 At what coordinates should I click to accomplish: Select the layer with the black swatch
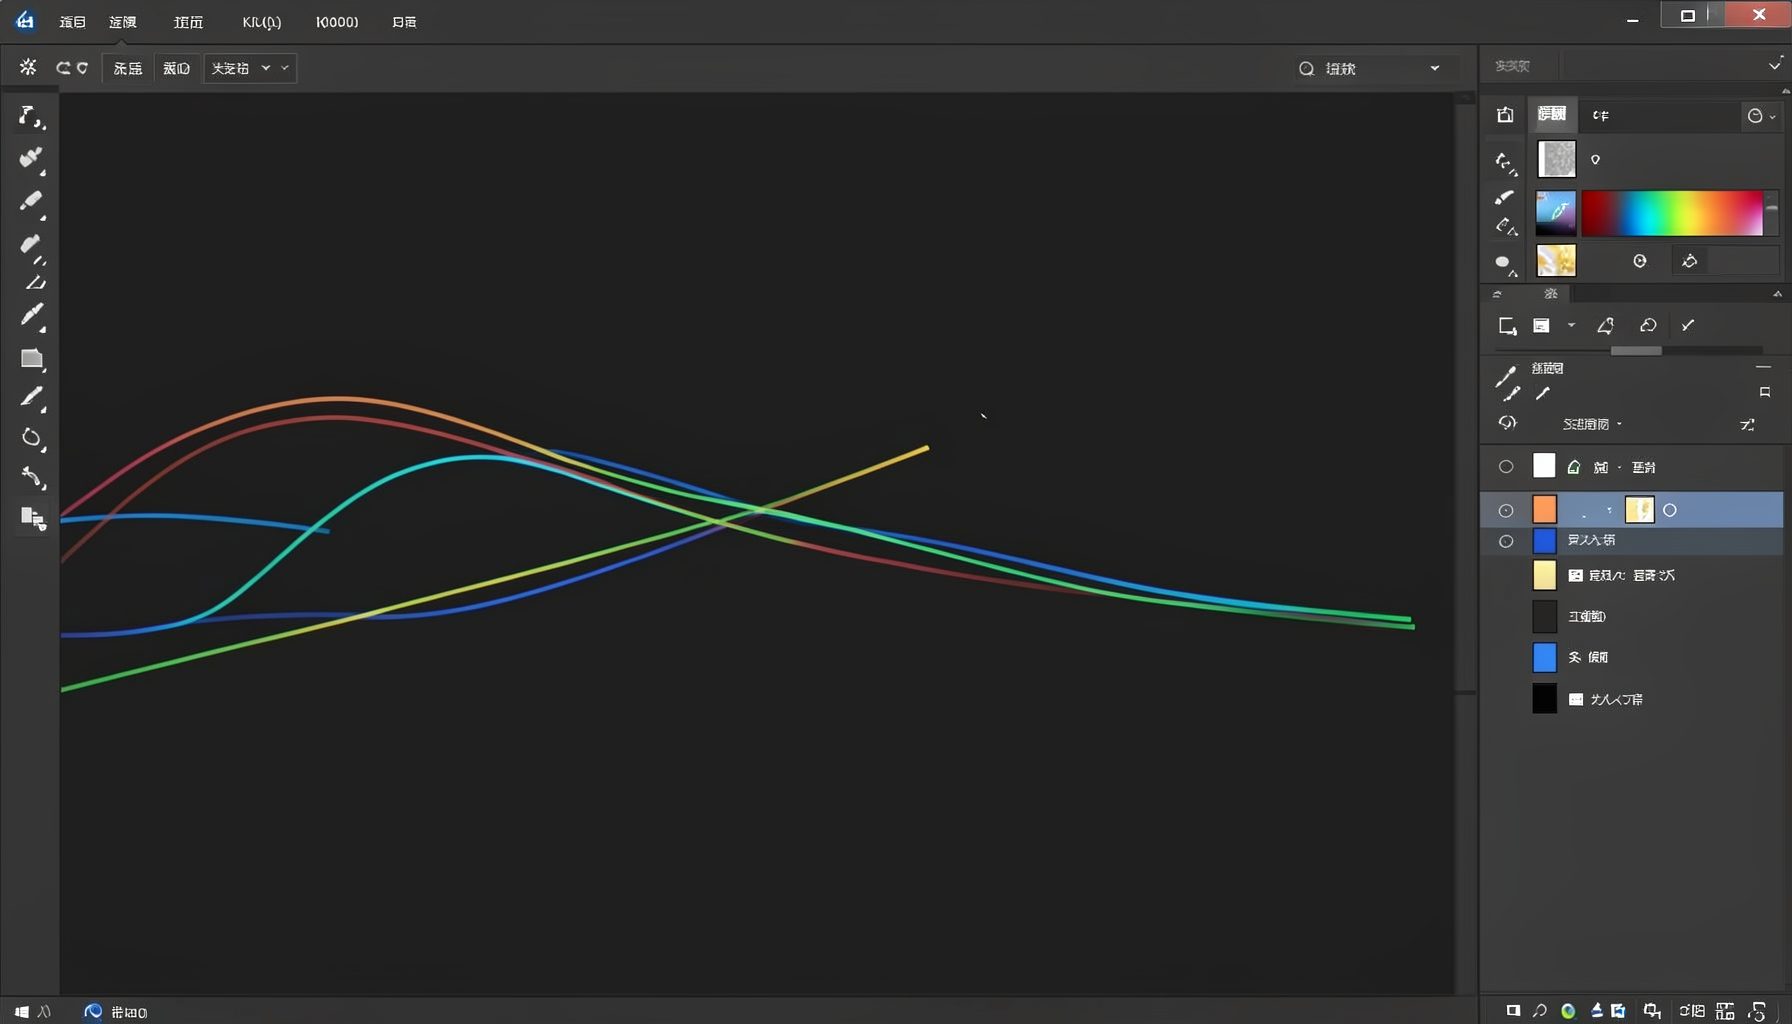click(1632, 699)
